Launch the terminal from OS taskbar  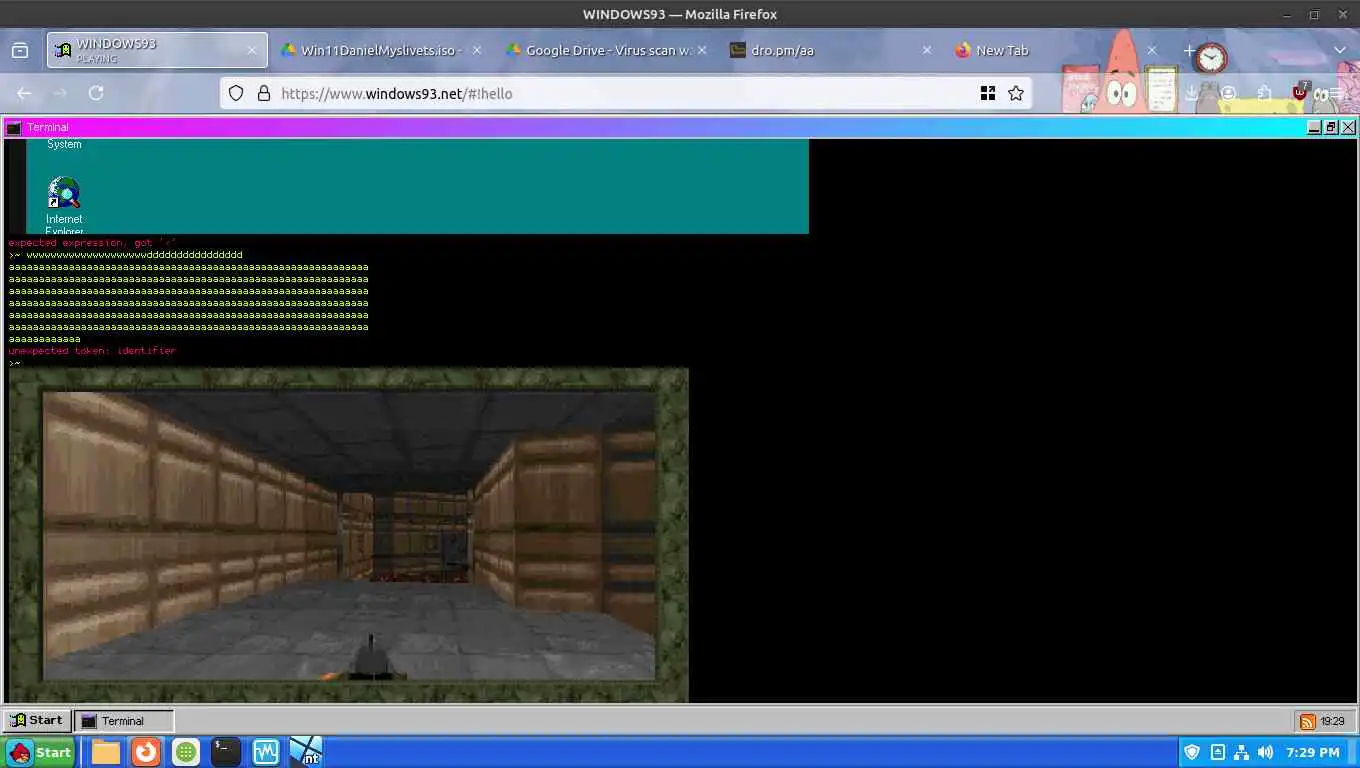point(226,752)
